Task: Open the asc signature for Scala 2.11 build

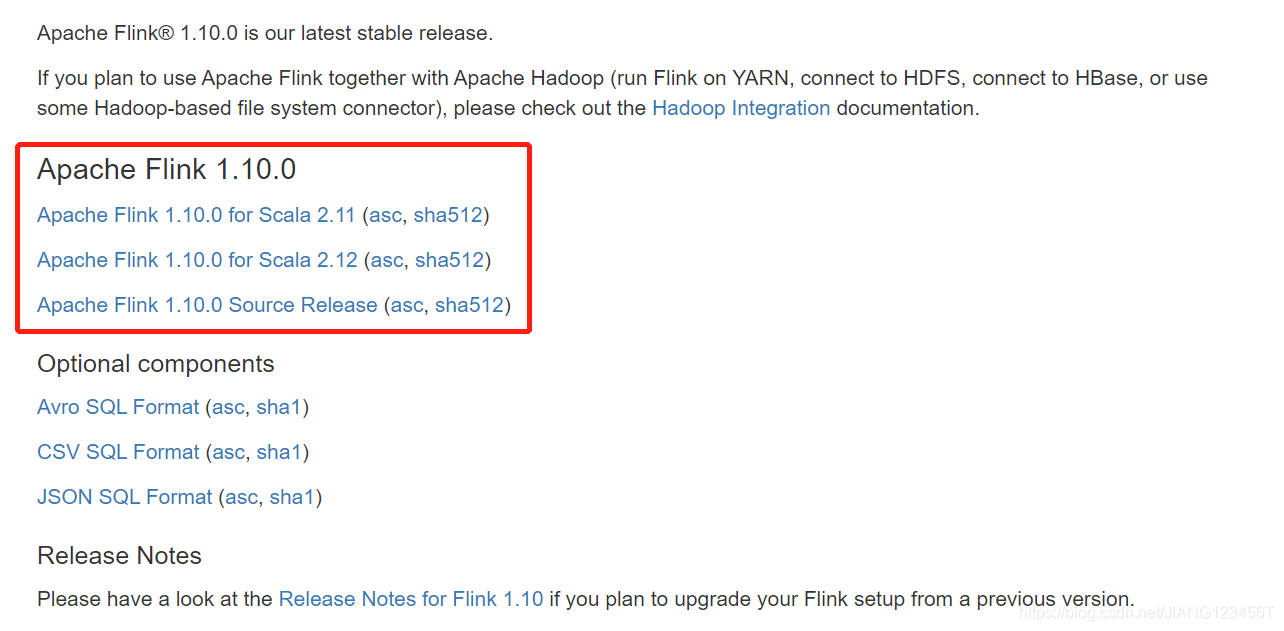Action: coord(385,215)
